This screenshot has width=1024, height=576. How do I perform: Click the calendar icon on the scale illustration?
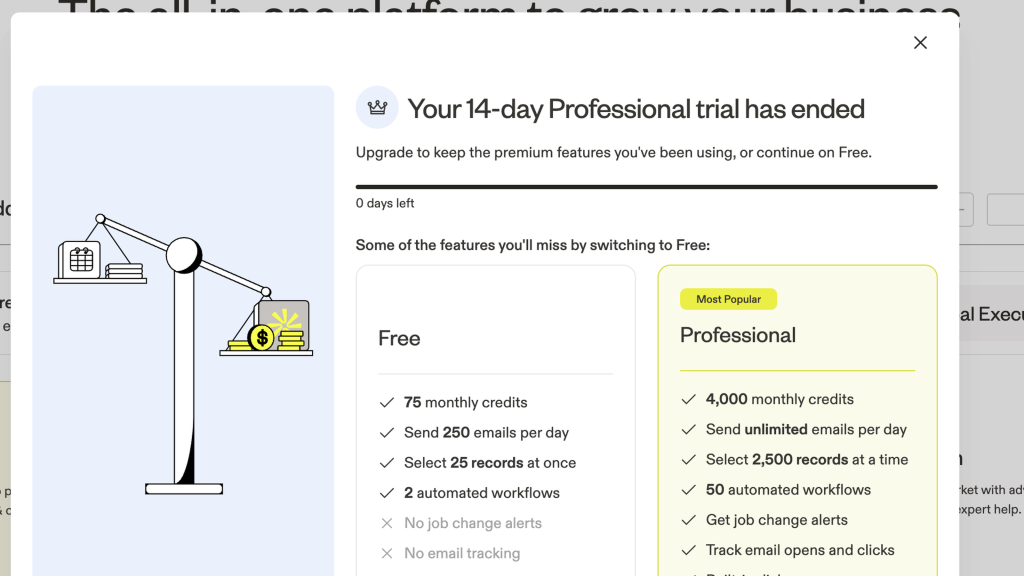coord(79,259)
